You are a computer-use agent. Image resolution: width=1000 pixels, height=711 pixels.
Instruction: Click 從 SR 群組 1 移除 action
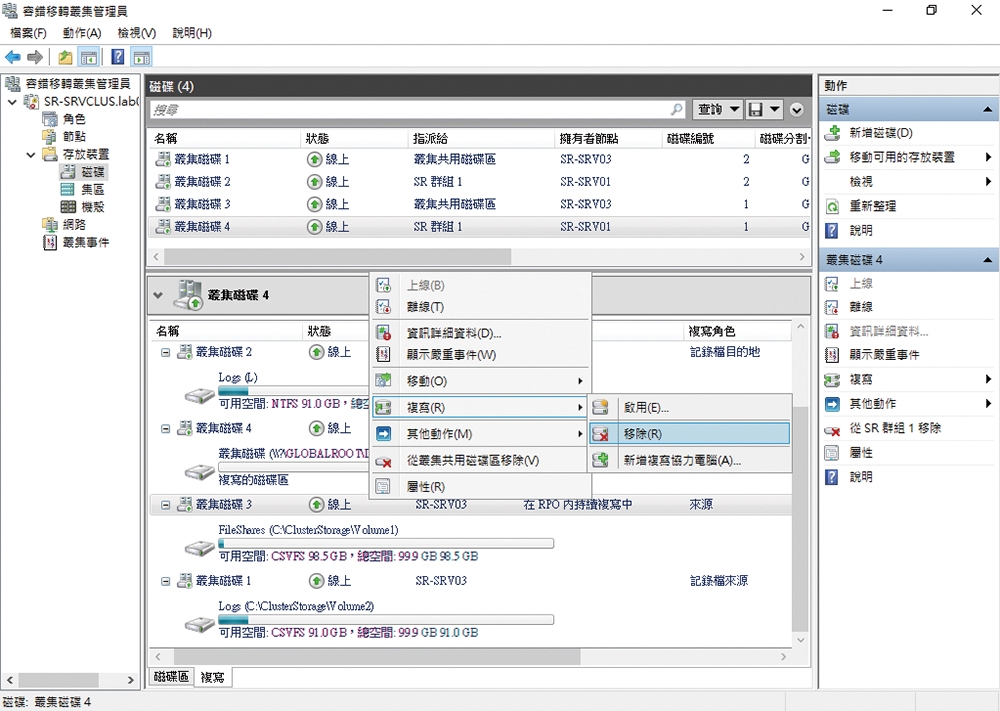coord(895,428)
